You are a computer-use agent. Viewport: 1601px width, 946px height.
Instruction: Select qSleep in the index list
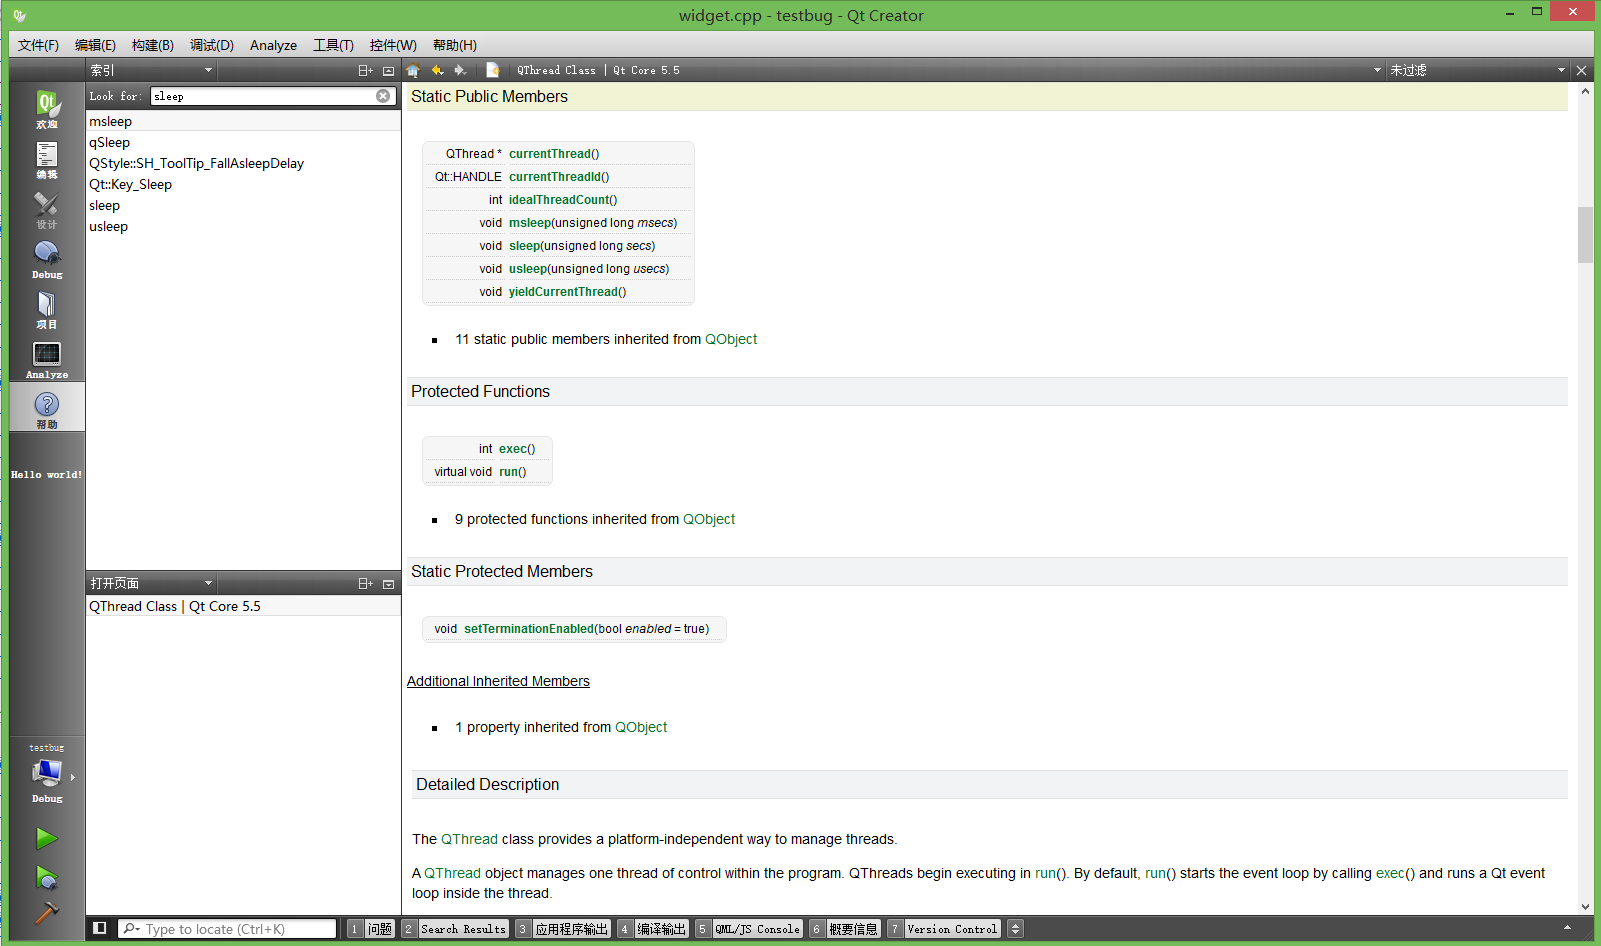click(x=243, y=142)
